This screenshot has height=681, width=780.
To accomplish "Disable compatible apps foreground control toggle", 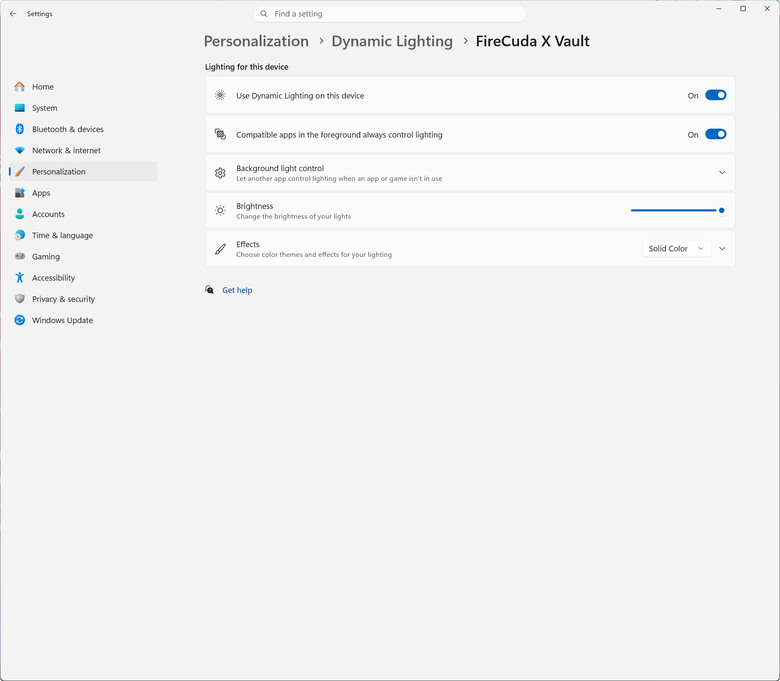I will click(715, 134).
